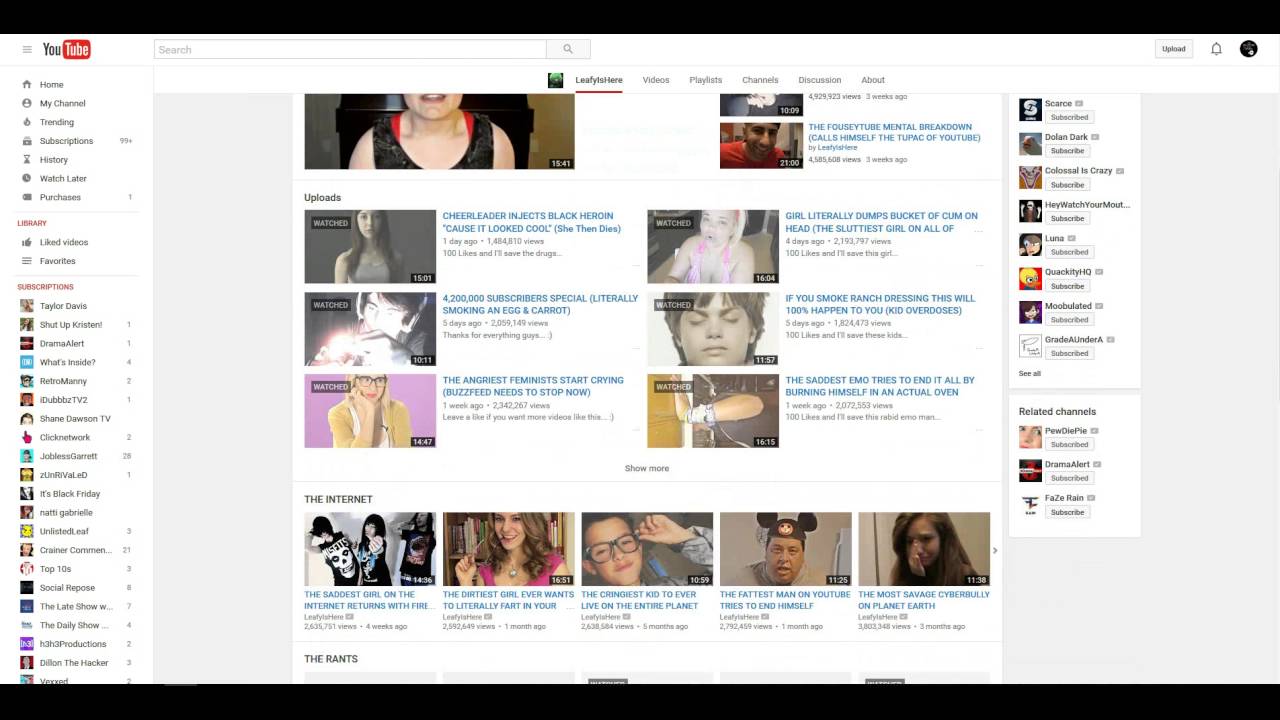
Task: Open the account avatar menu
Action: tap(1248, 49)
